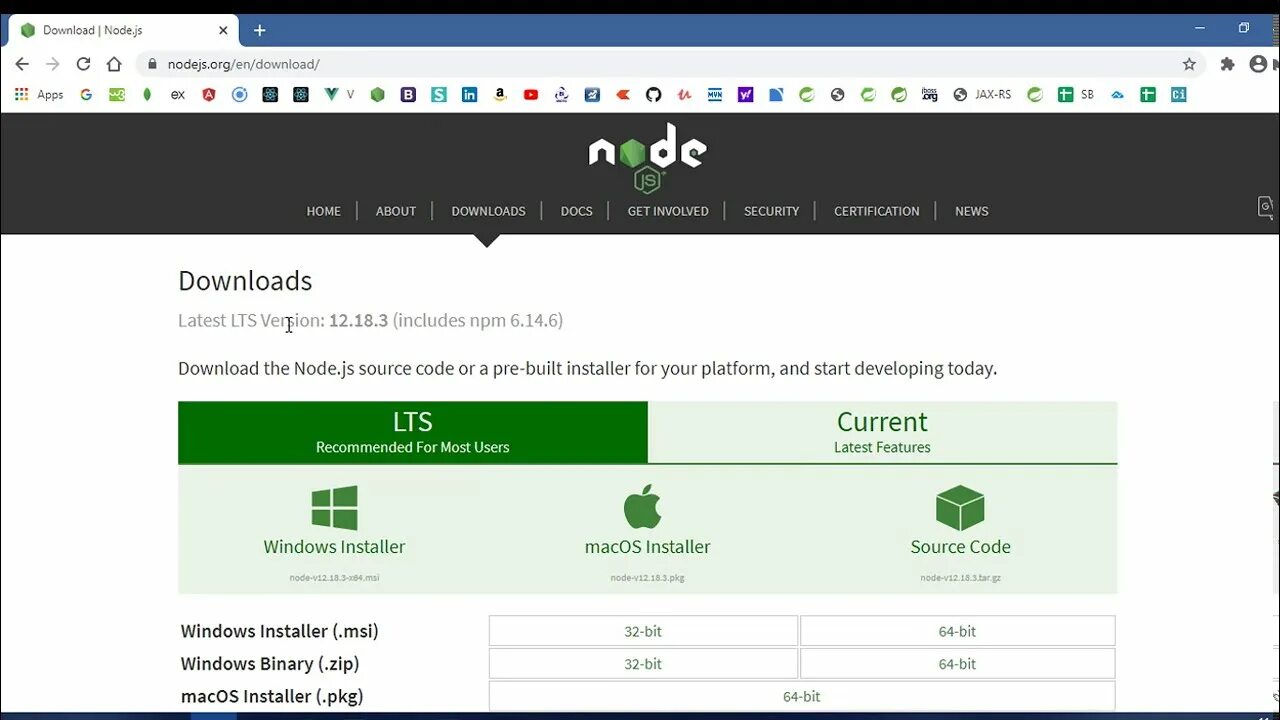This screenshot has height=720, width=1280.
Task: Open the MVN repository bookmark
Action: coord(715,95)
